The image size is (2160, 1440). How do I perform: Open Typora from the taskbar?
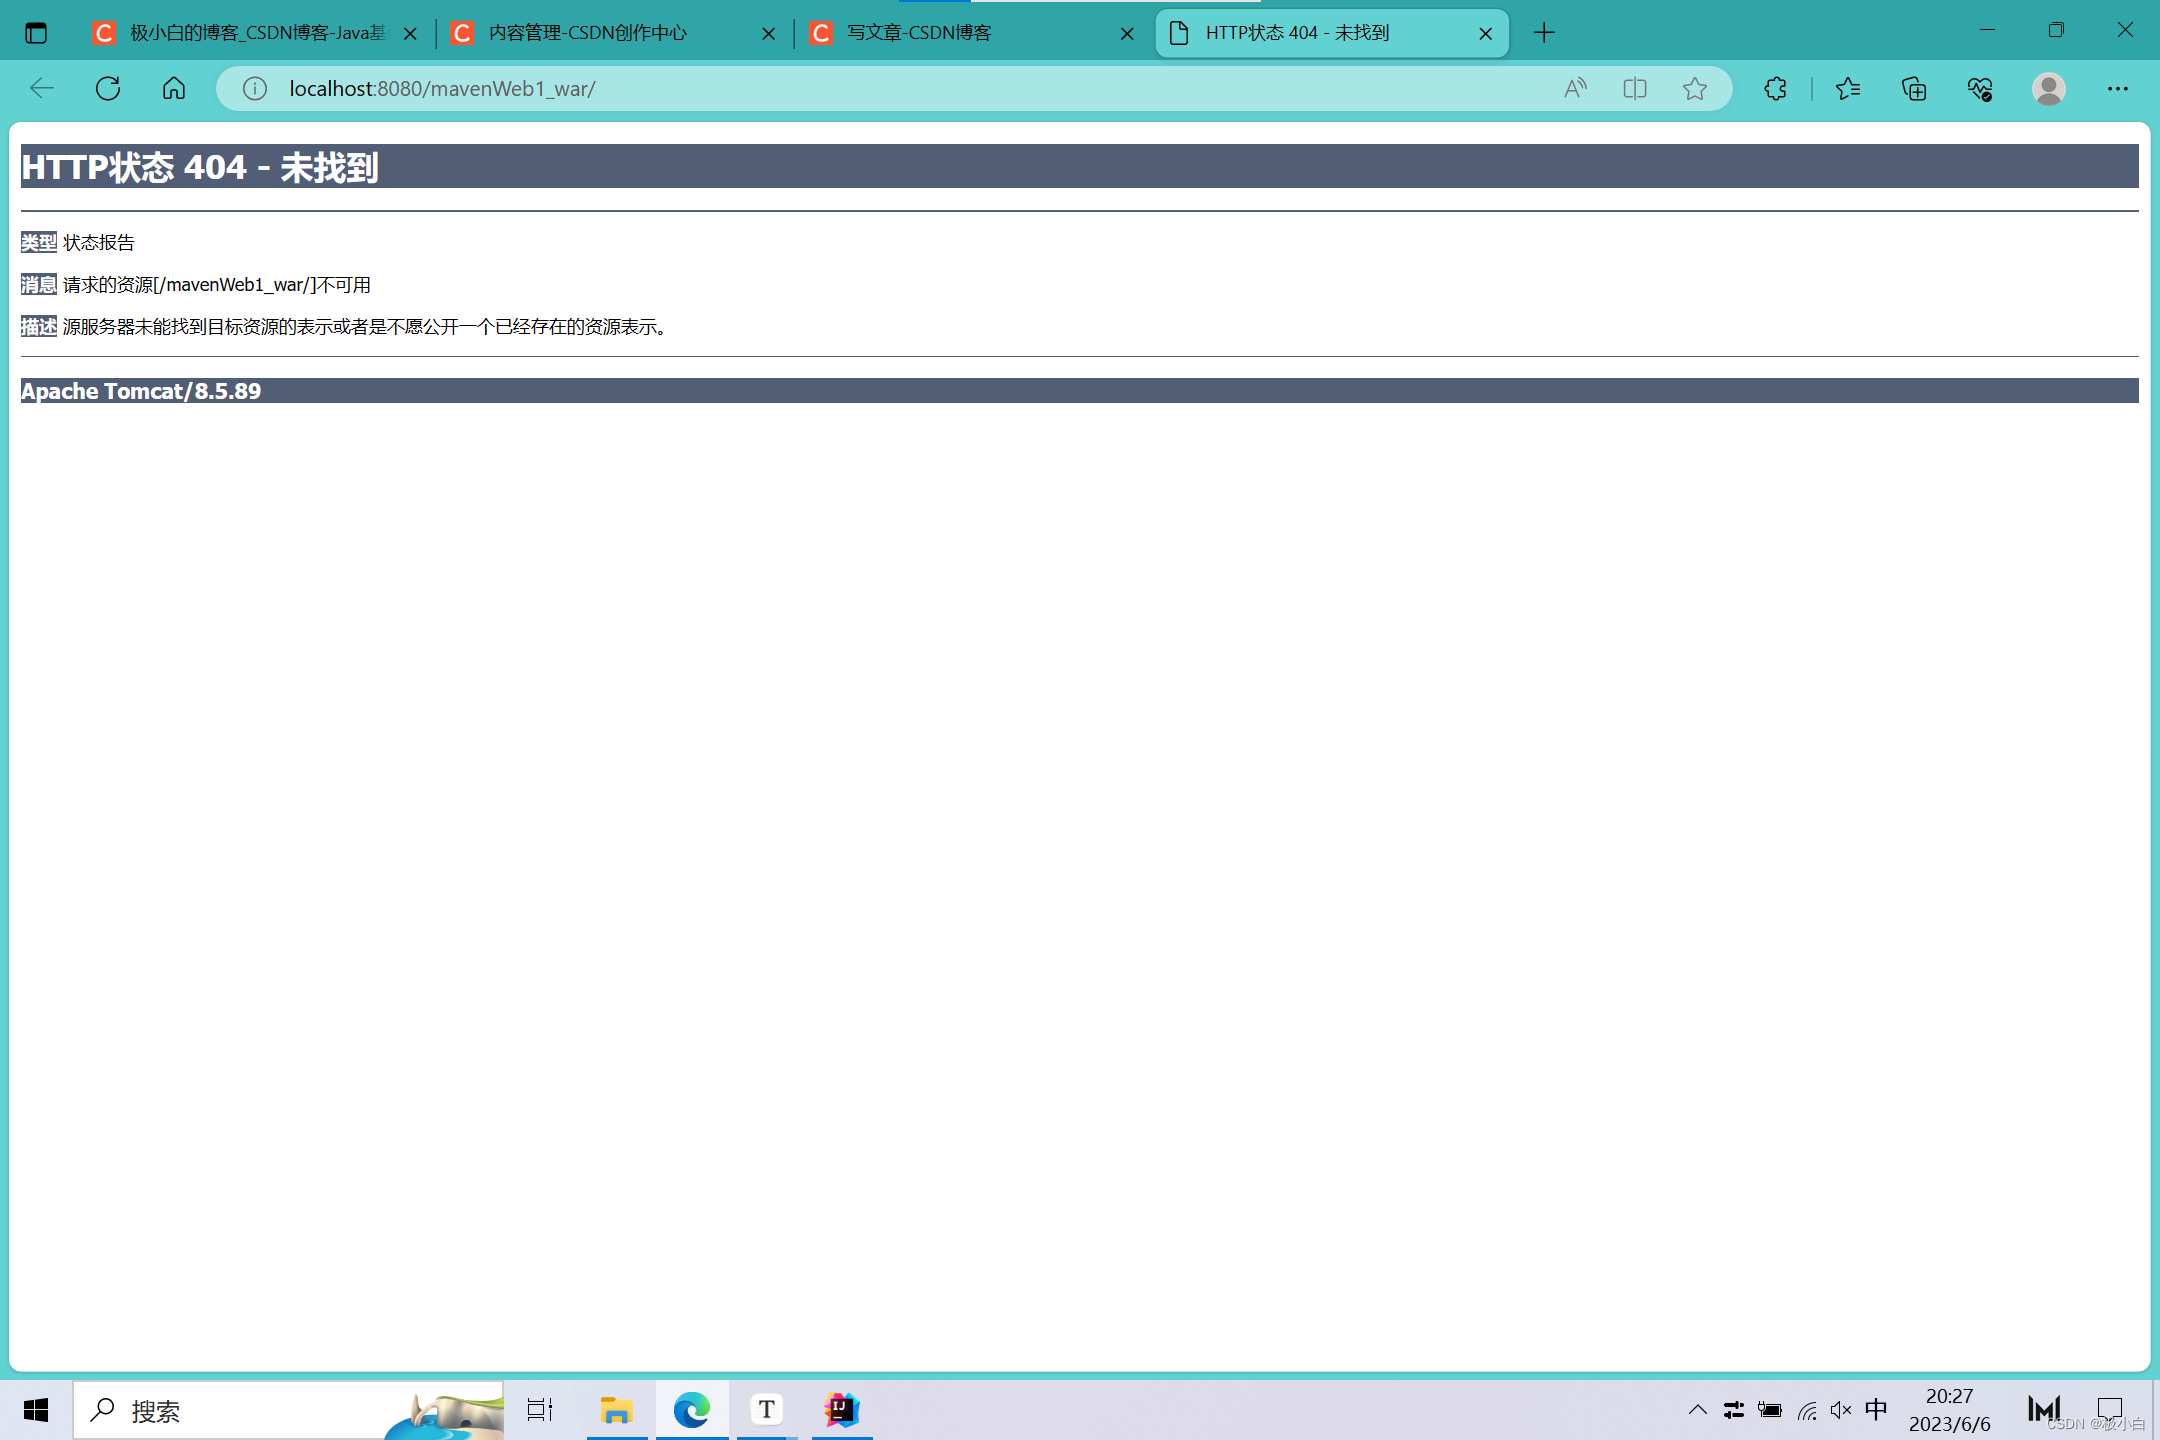click(x=767, y=1410)
